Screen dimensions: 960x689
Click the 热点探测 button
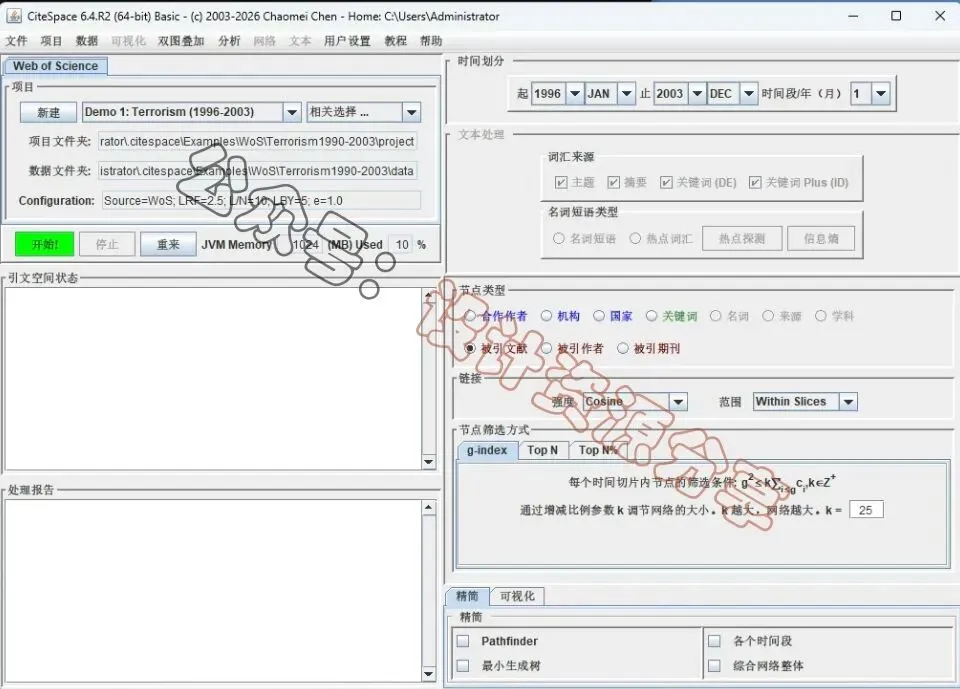(x=742, y=238)
